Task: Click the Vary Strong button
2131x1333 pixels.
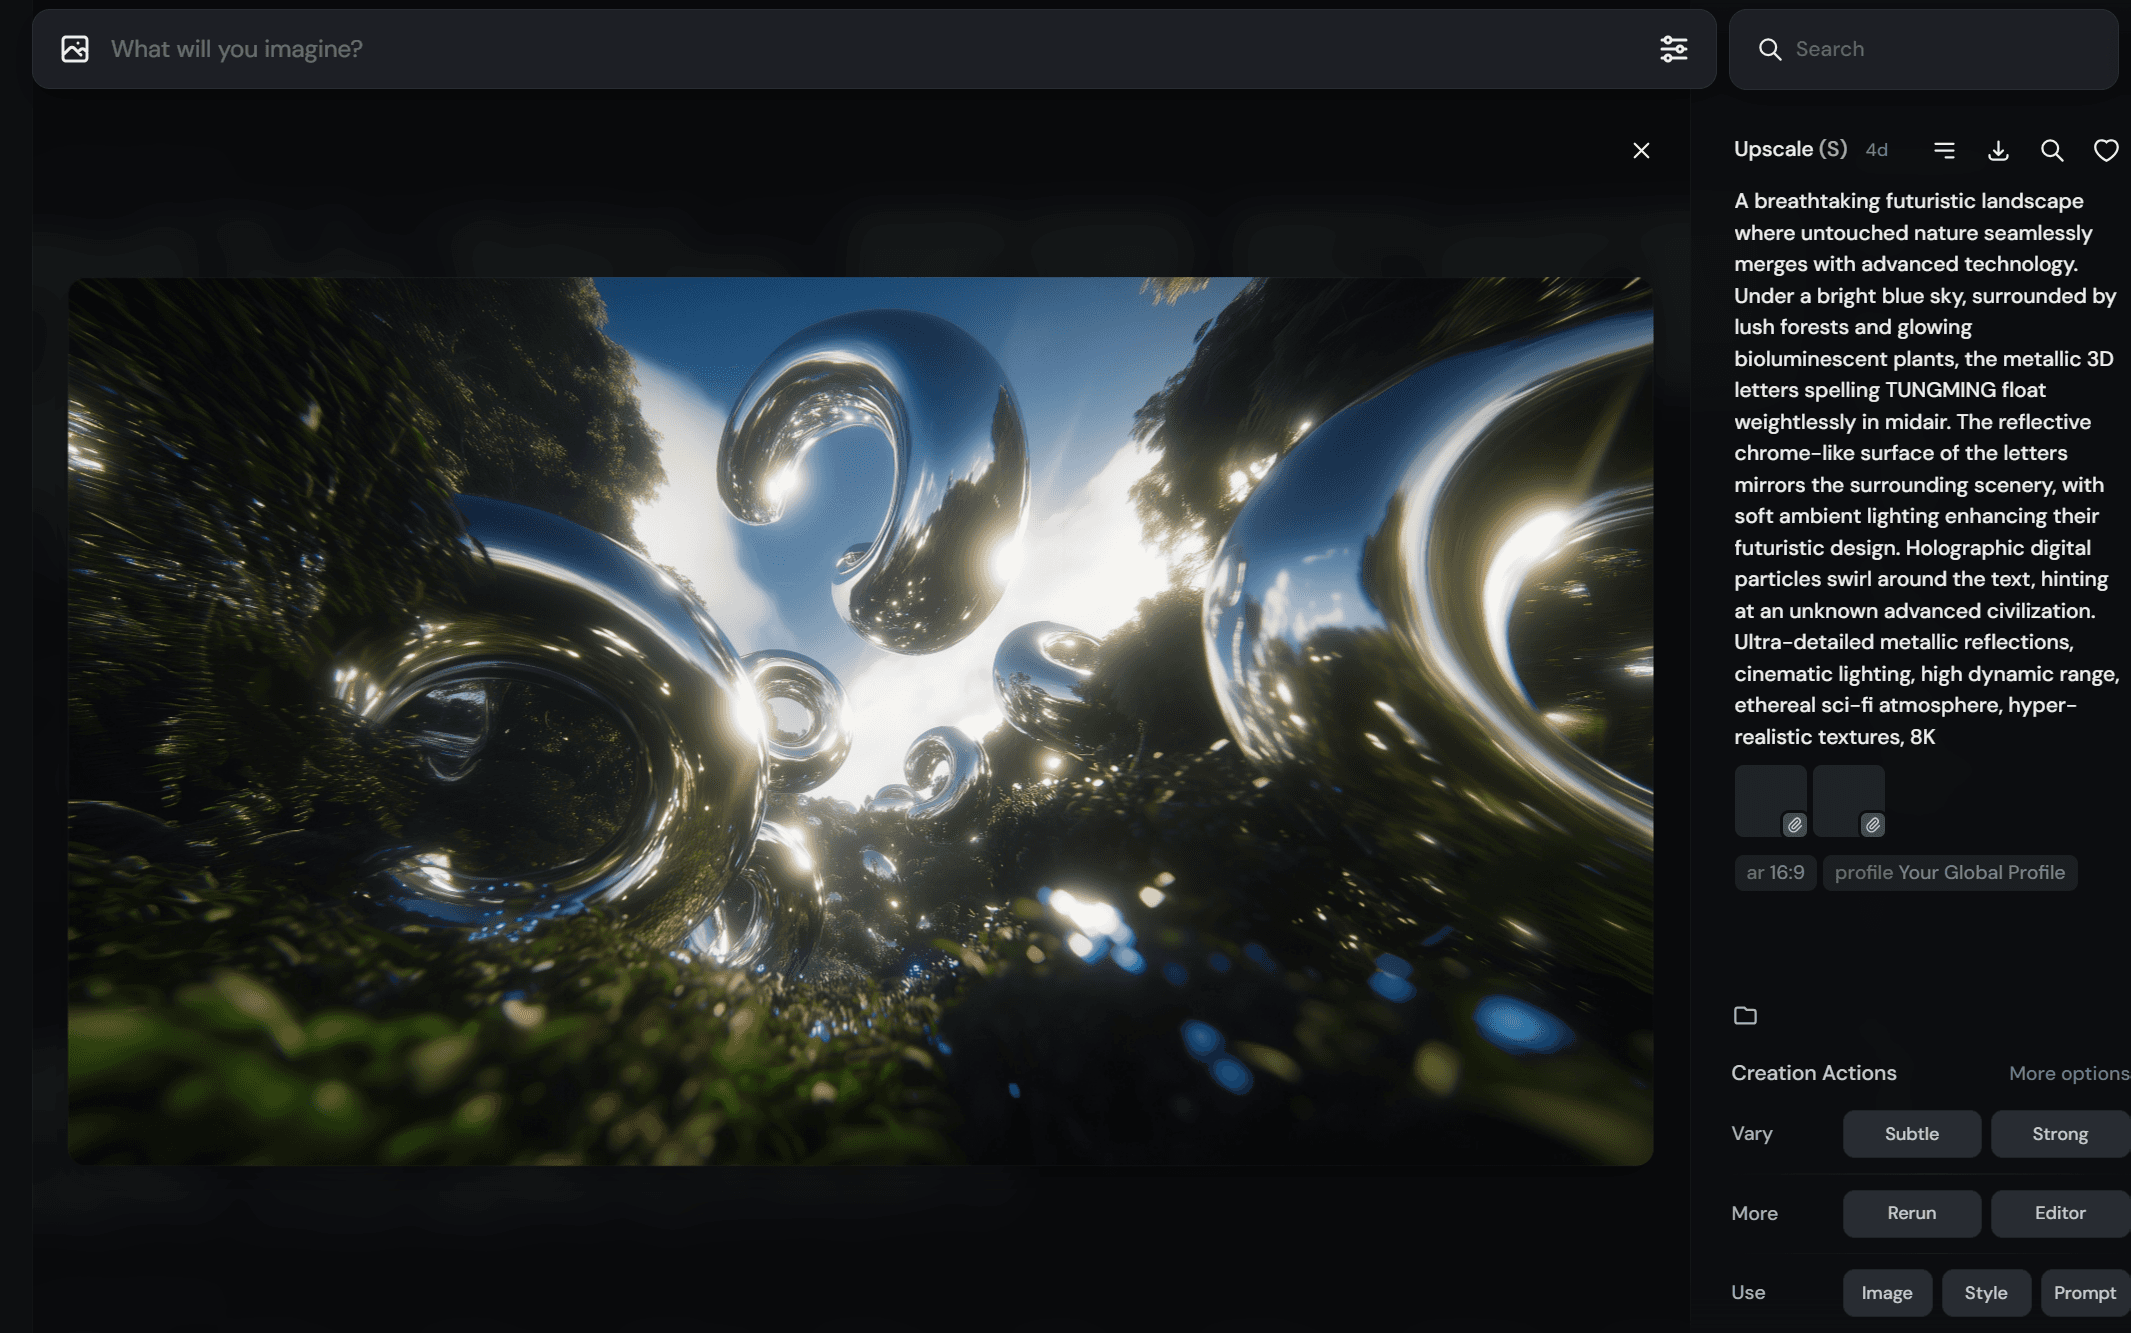Action: point(2059,1134)
